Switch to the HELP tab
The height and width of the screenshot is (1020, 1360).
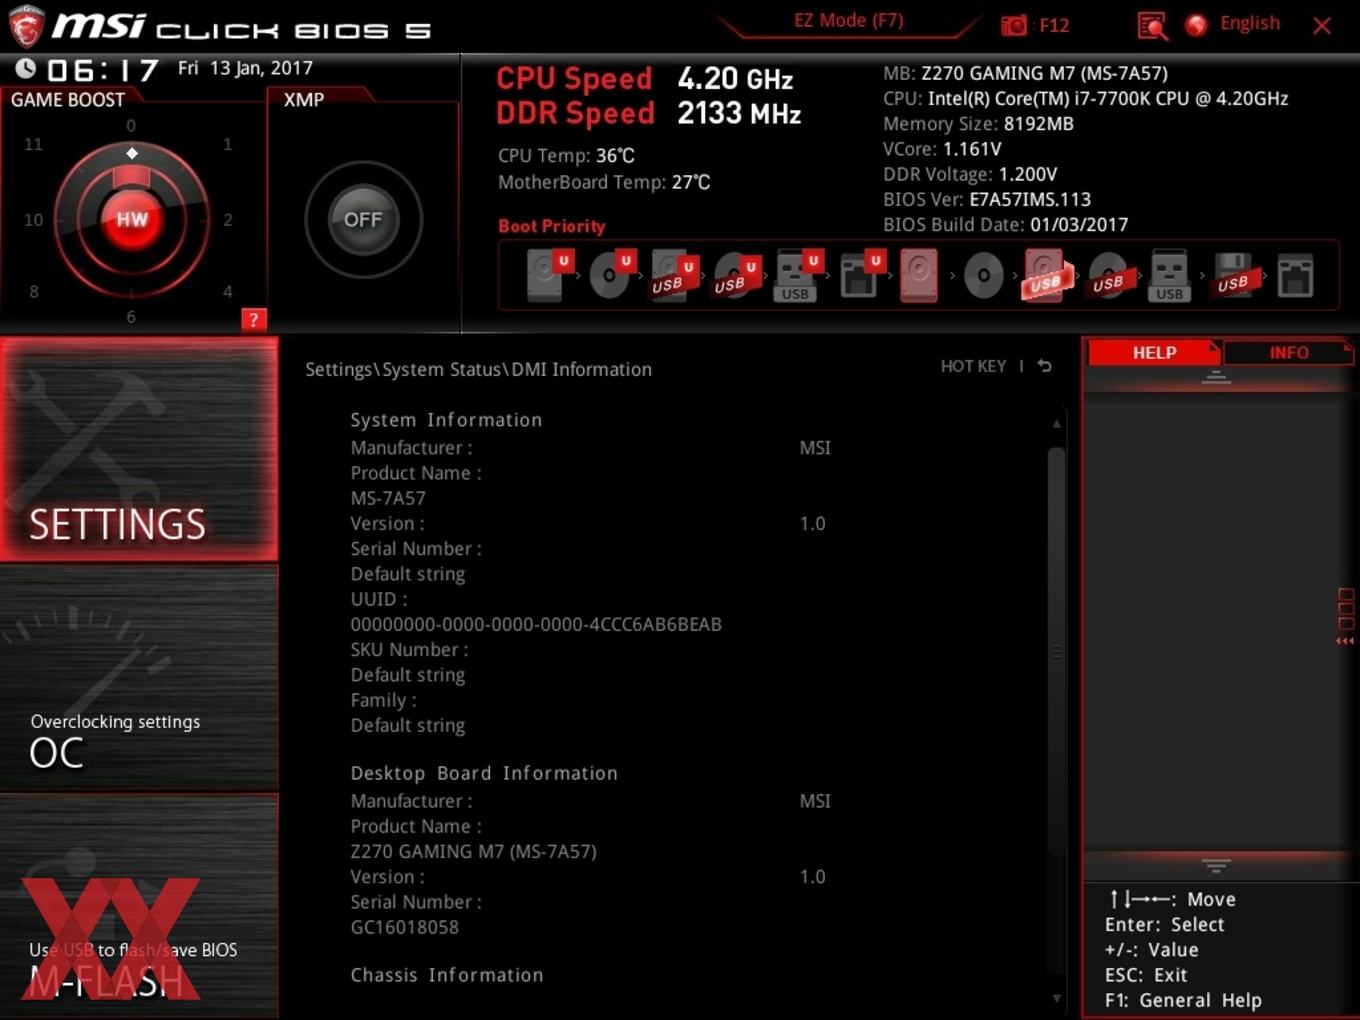point(1154,353)
